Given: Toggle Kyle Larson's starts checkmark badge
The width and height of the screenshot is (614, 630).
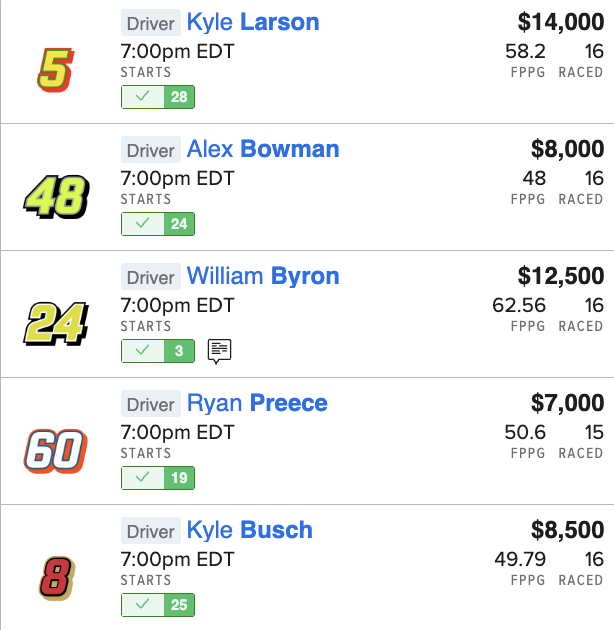Looking at the screenshot, I should 158,97.
